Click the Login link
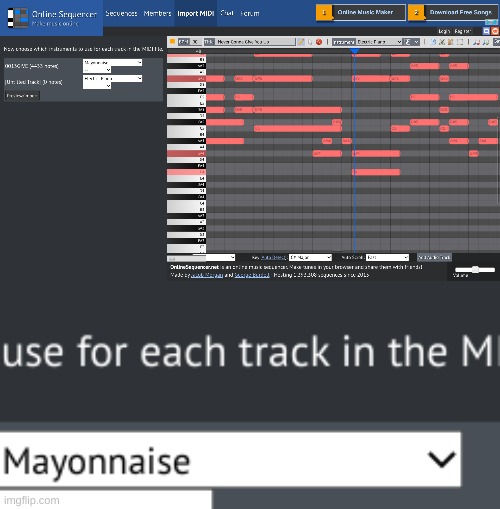 (x=444, y=31)
